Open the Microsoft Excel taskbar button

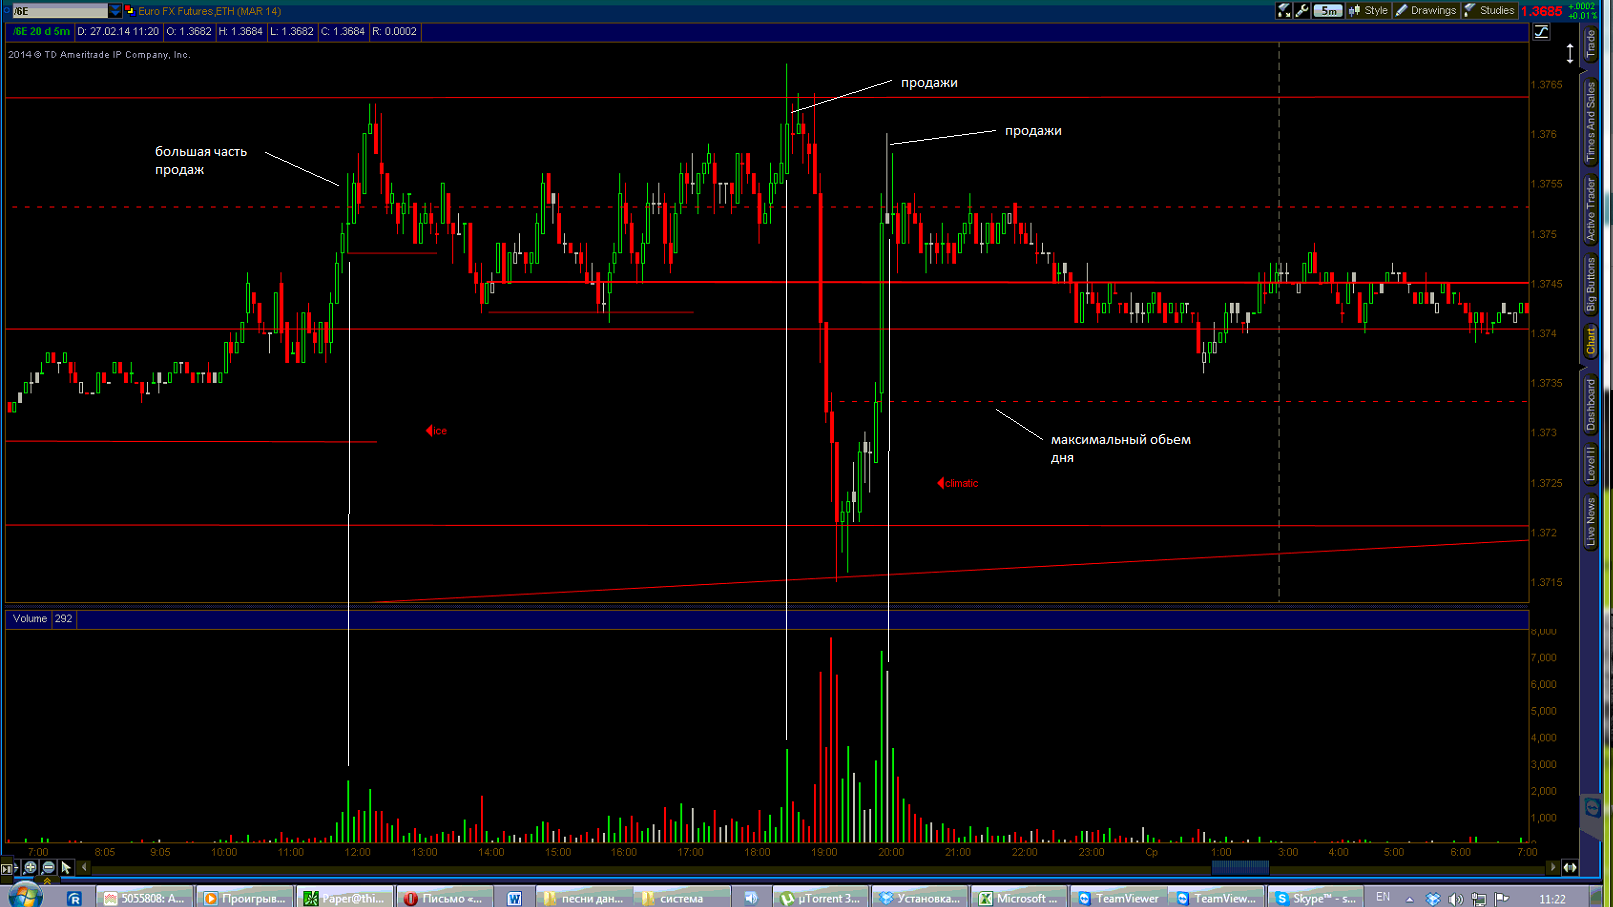point(1019,898)
